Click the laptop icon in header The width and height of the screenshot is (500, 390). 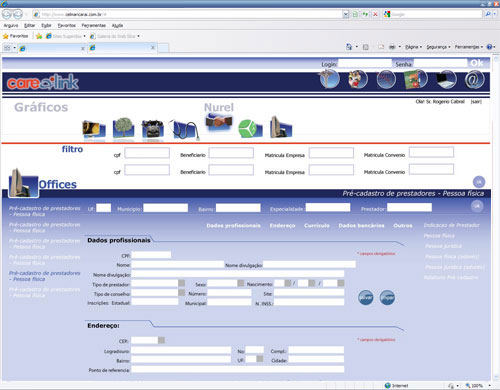pos(446,80)
